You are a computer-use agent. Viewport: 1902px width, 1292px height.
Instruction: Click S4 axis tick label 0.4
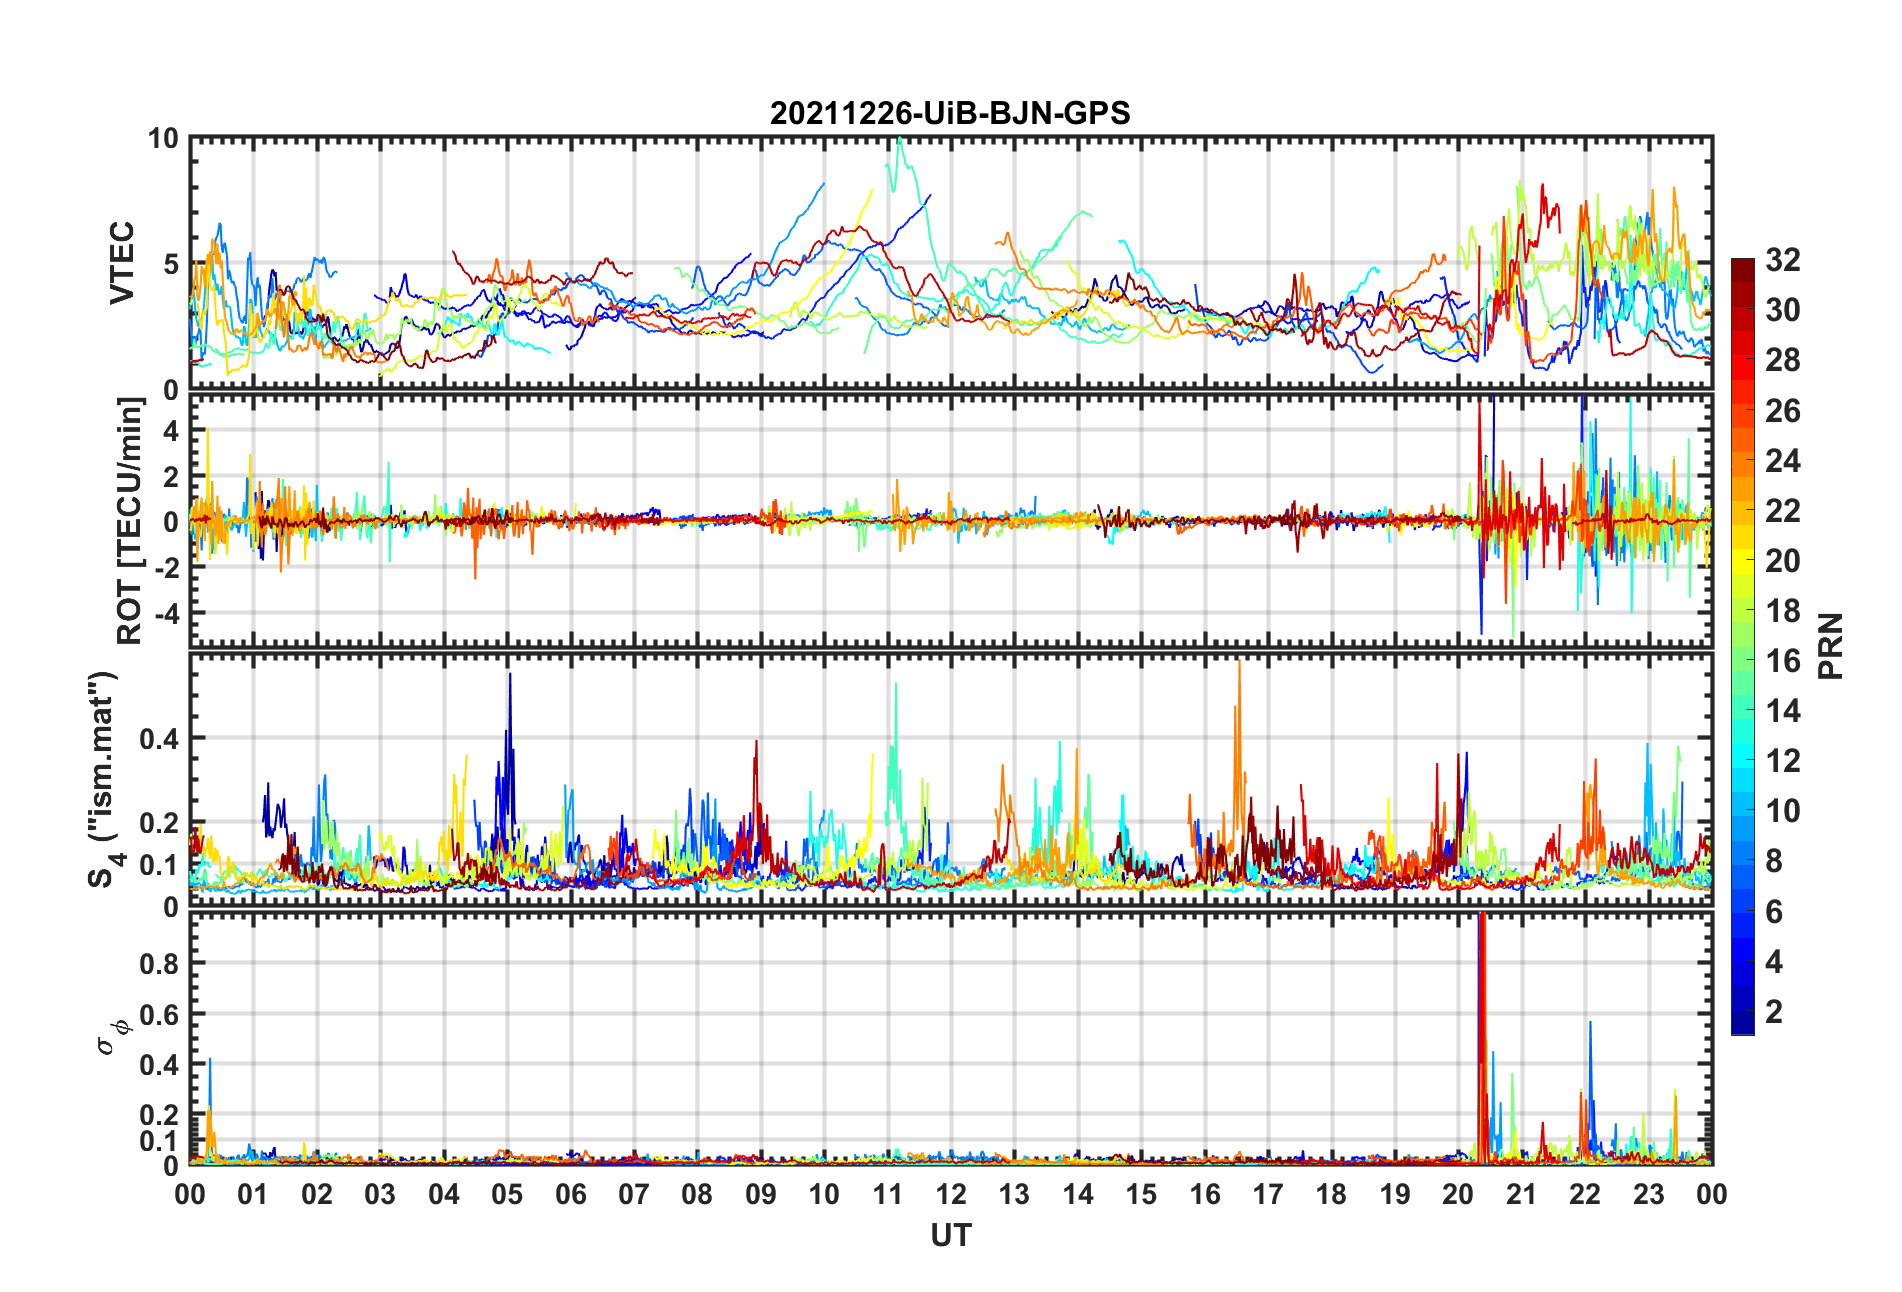coord(159,739)
